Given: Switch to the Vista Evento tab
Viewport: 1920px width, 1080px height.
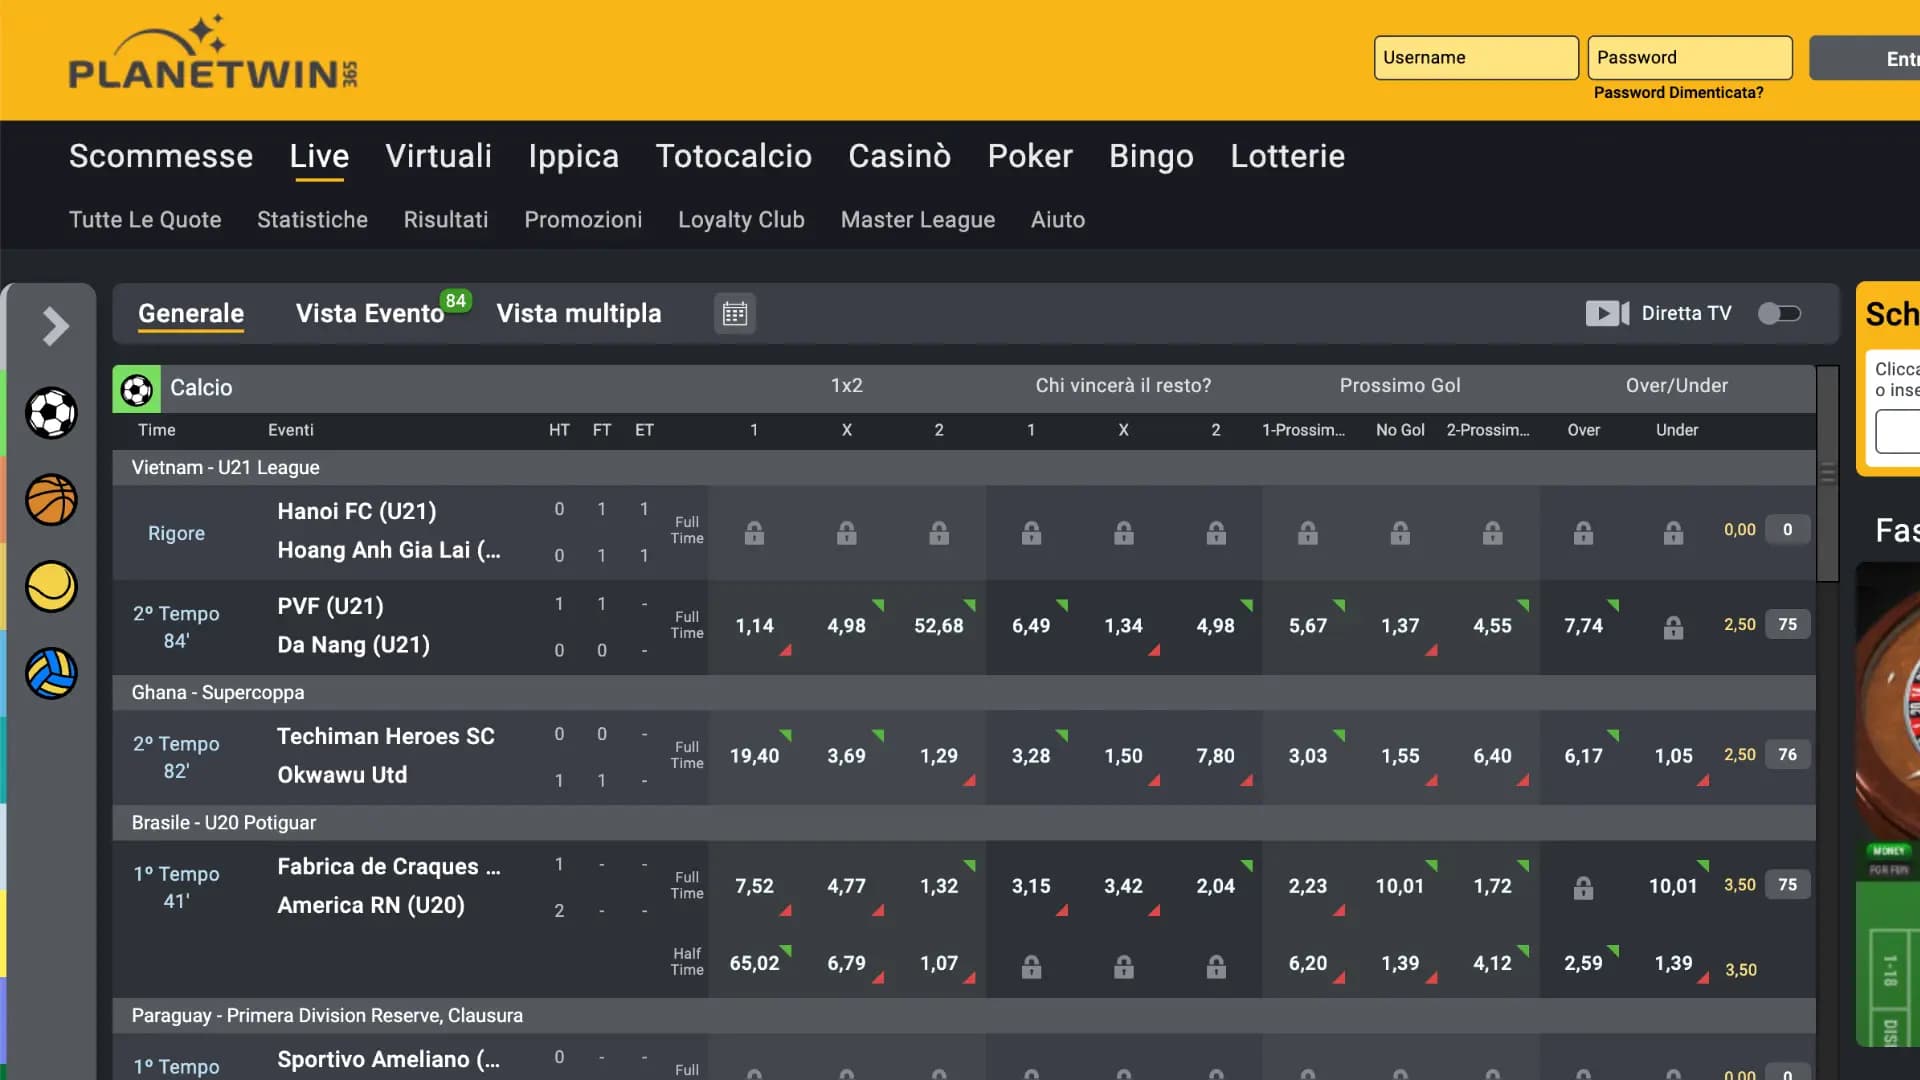Looking at the screenshot, I should 370,313.
